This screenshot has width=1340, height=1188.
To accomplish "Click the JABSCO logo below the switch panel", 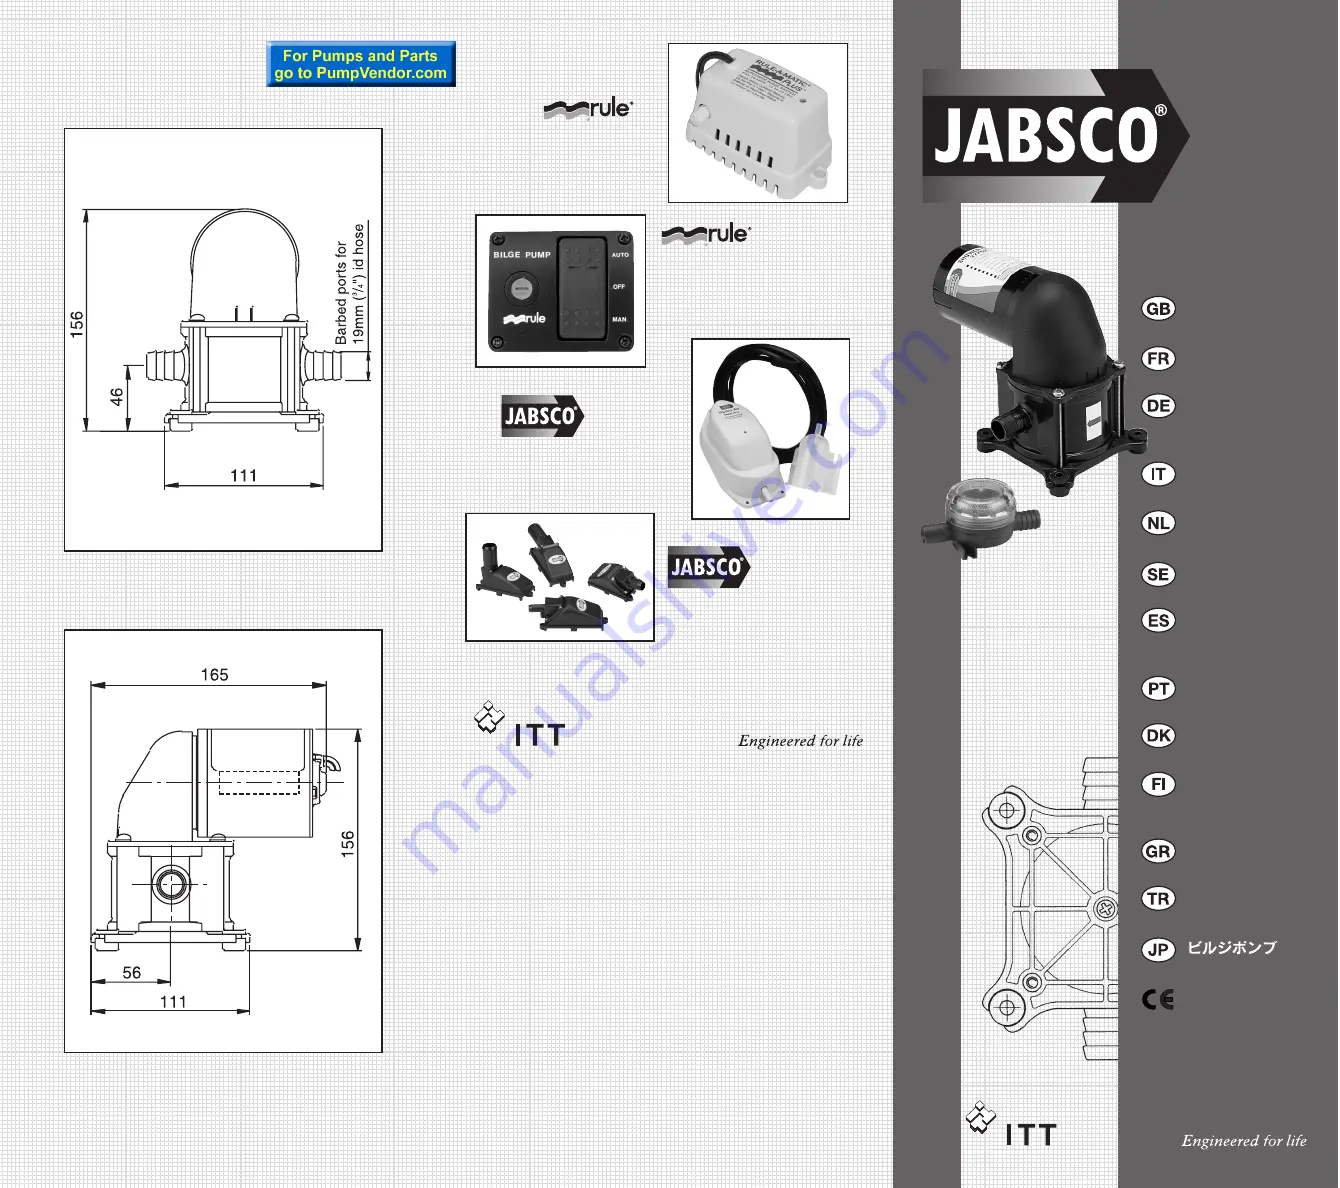I will tap(543, 416).
